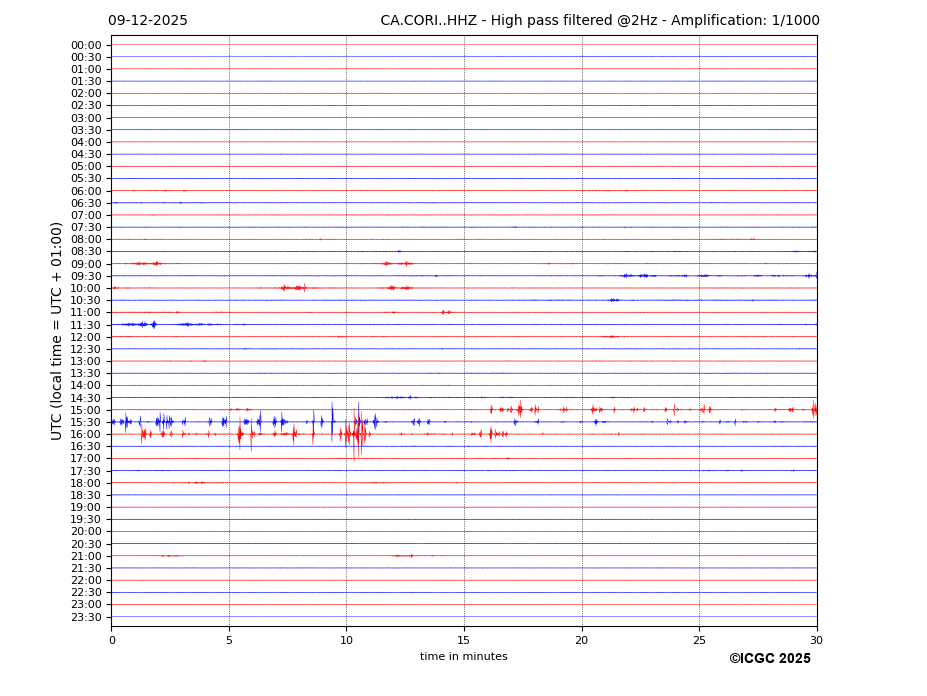Click the date label 09-12-2025

tap(148, 21)
